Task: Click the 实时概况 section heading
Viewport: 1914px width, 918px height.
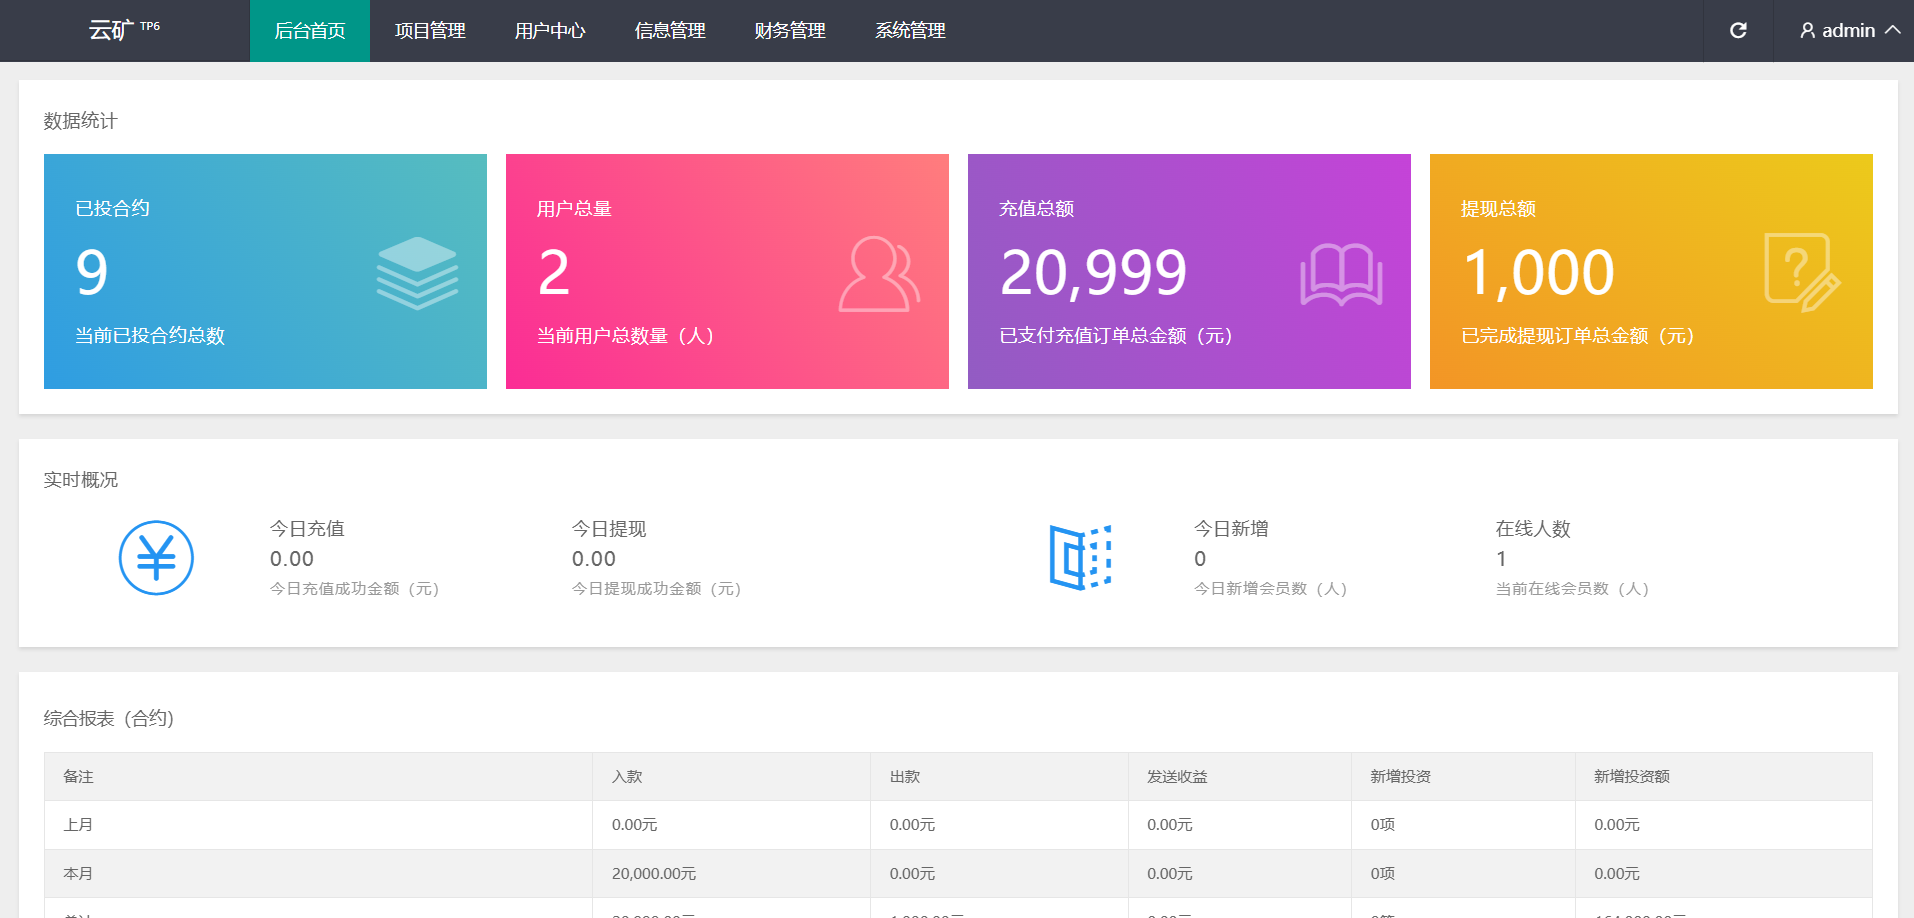Action: coord(80,480)
